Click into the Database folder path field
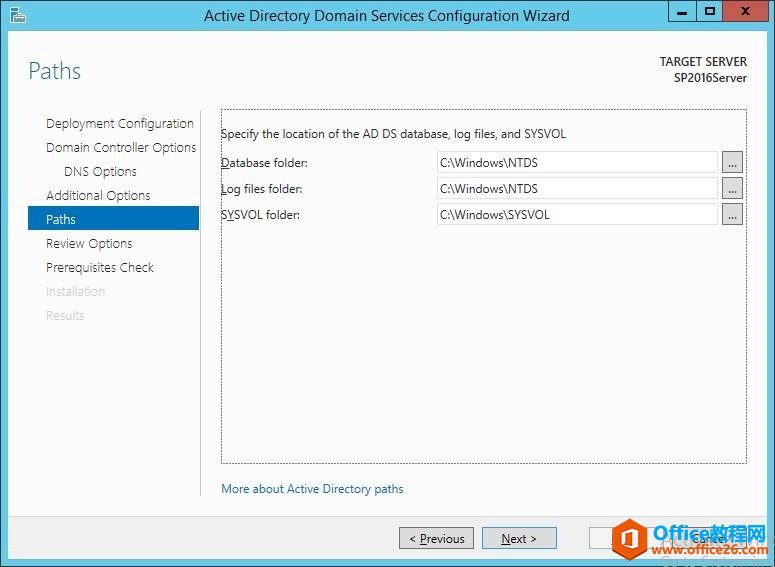 577,162
